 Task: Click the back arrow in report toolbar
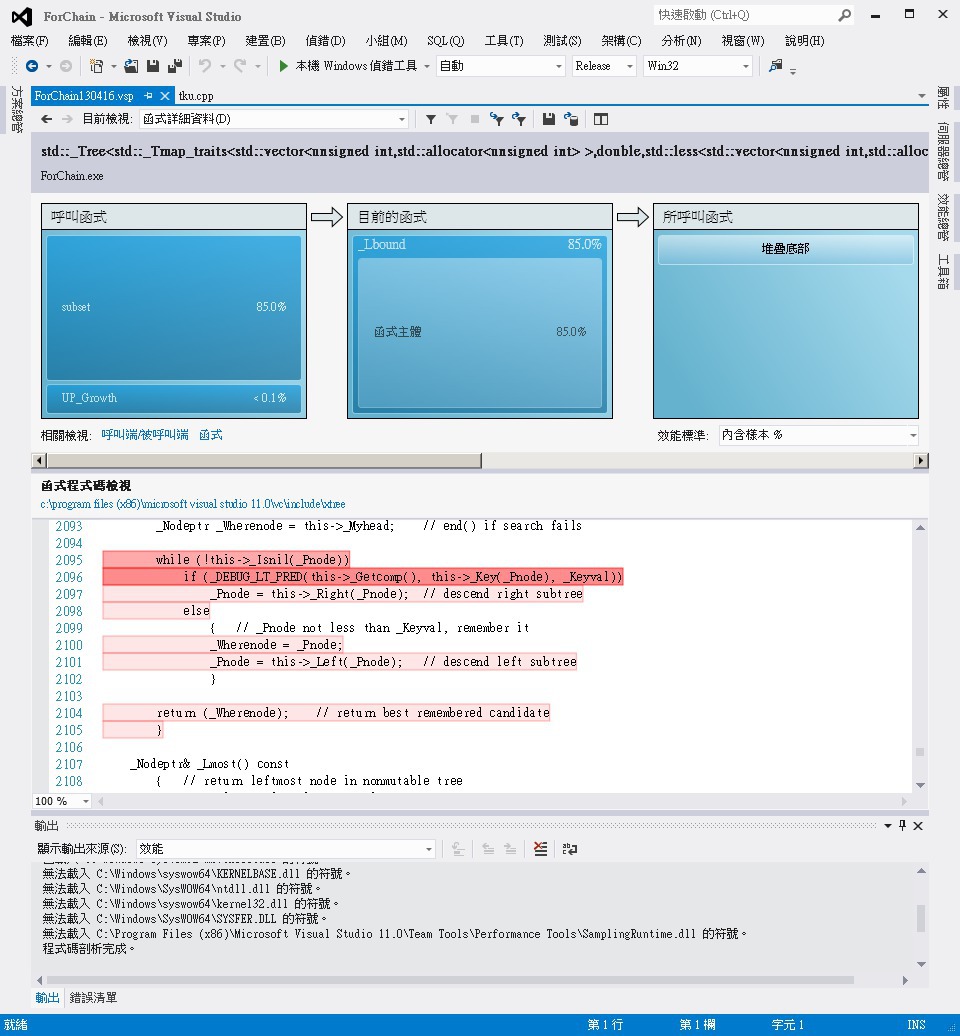point(46,119)
